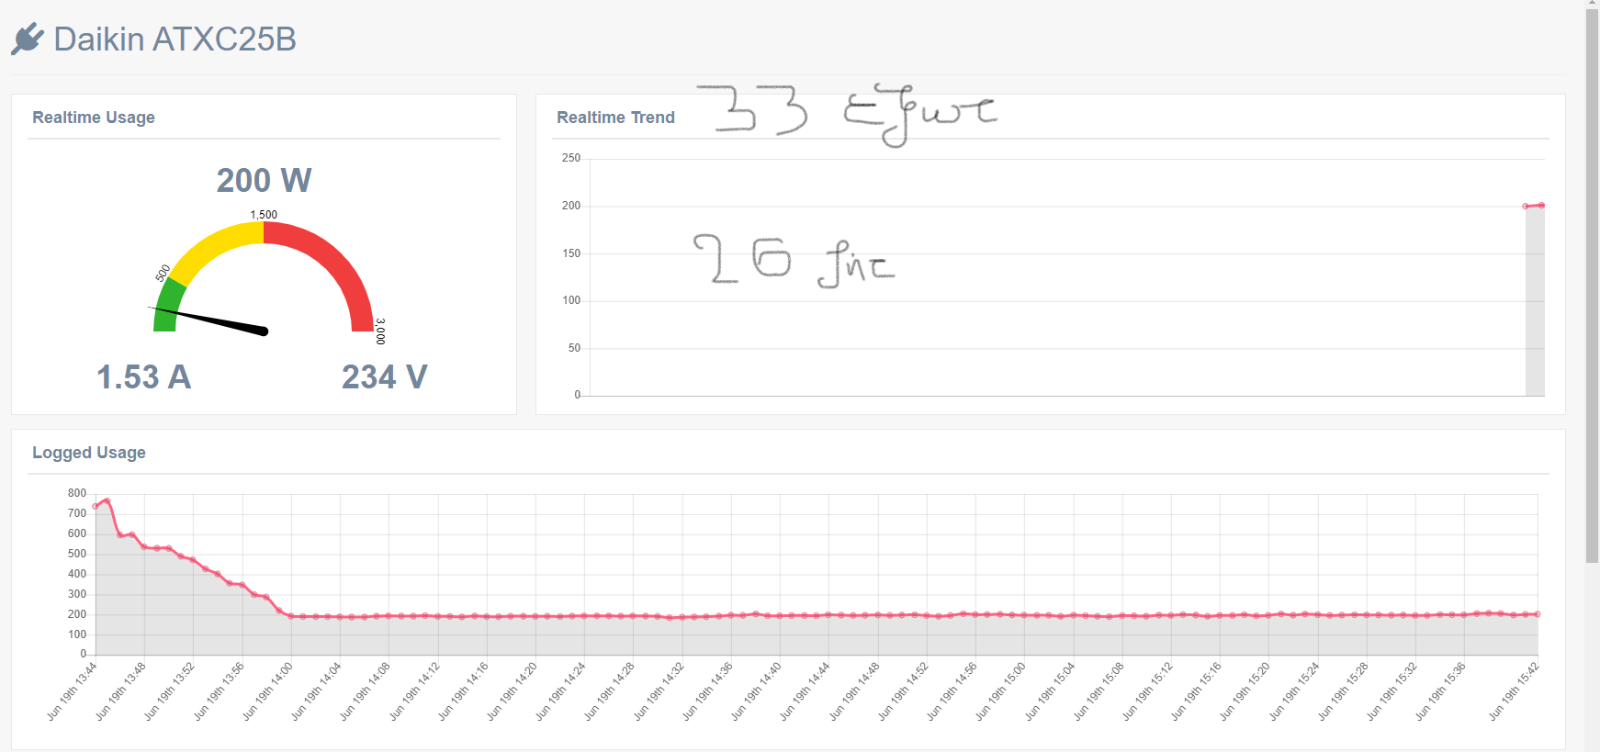Click the Jun 19th 15:42 axis label

1513,691
